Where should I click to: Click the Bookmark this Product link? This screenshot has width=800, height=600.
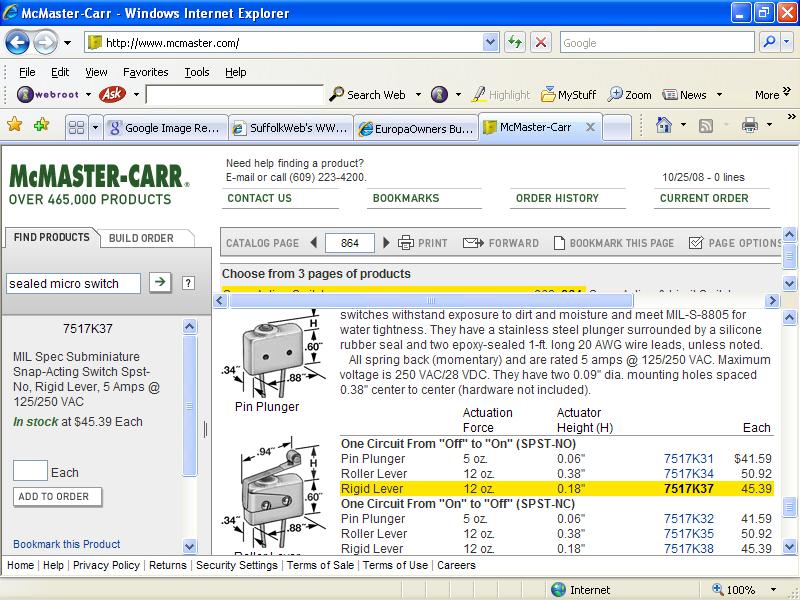67,544
